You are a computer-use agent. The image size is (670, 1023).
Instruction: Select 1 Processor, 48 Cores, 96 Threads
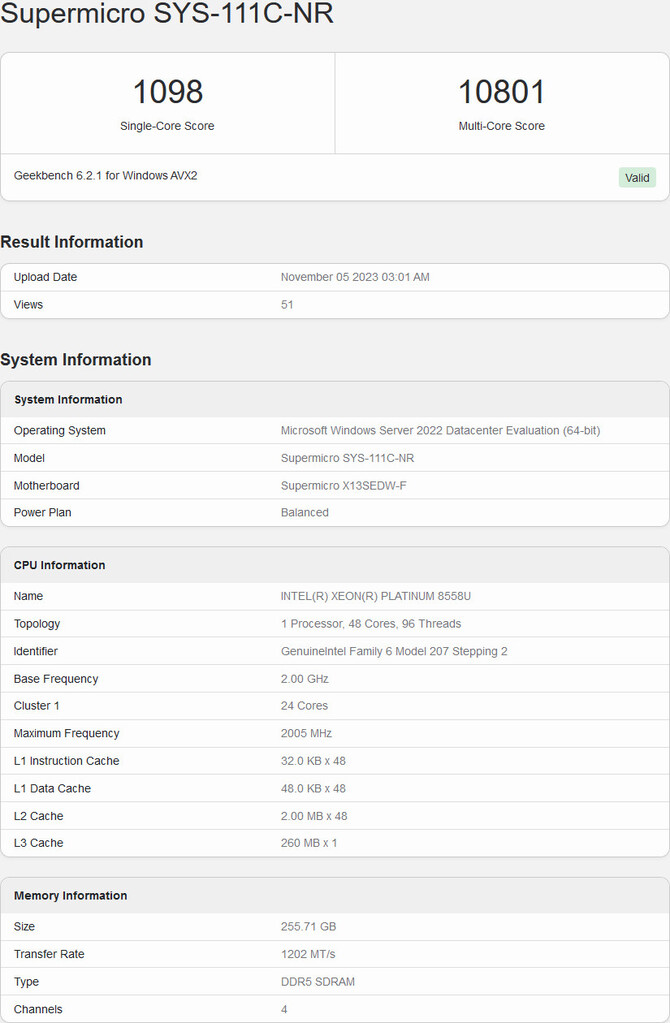coord(371,624)
